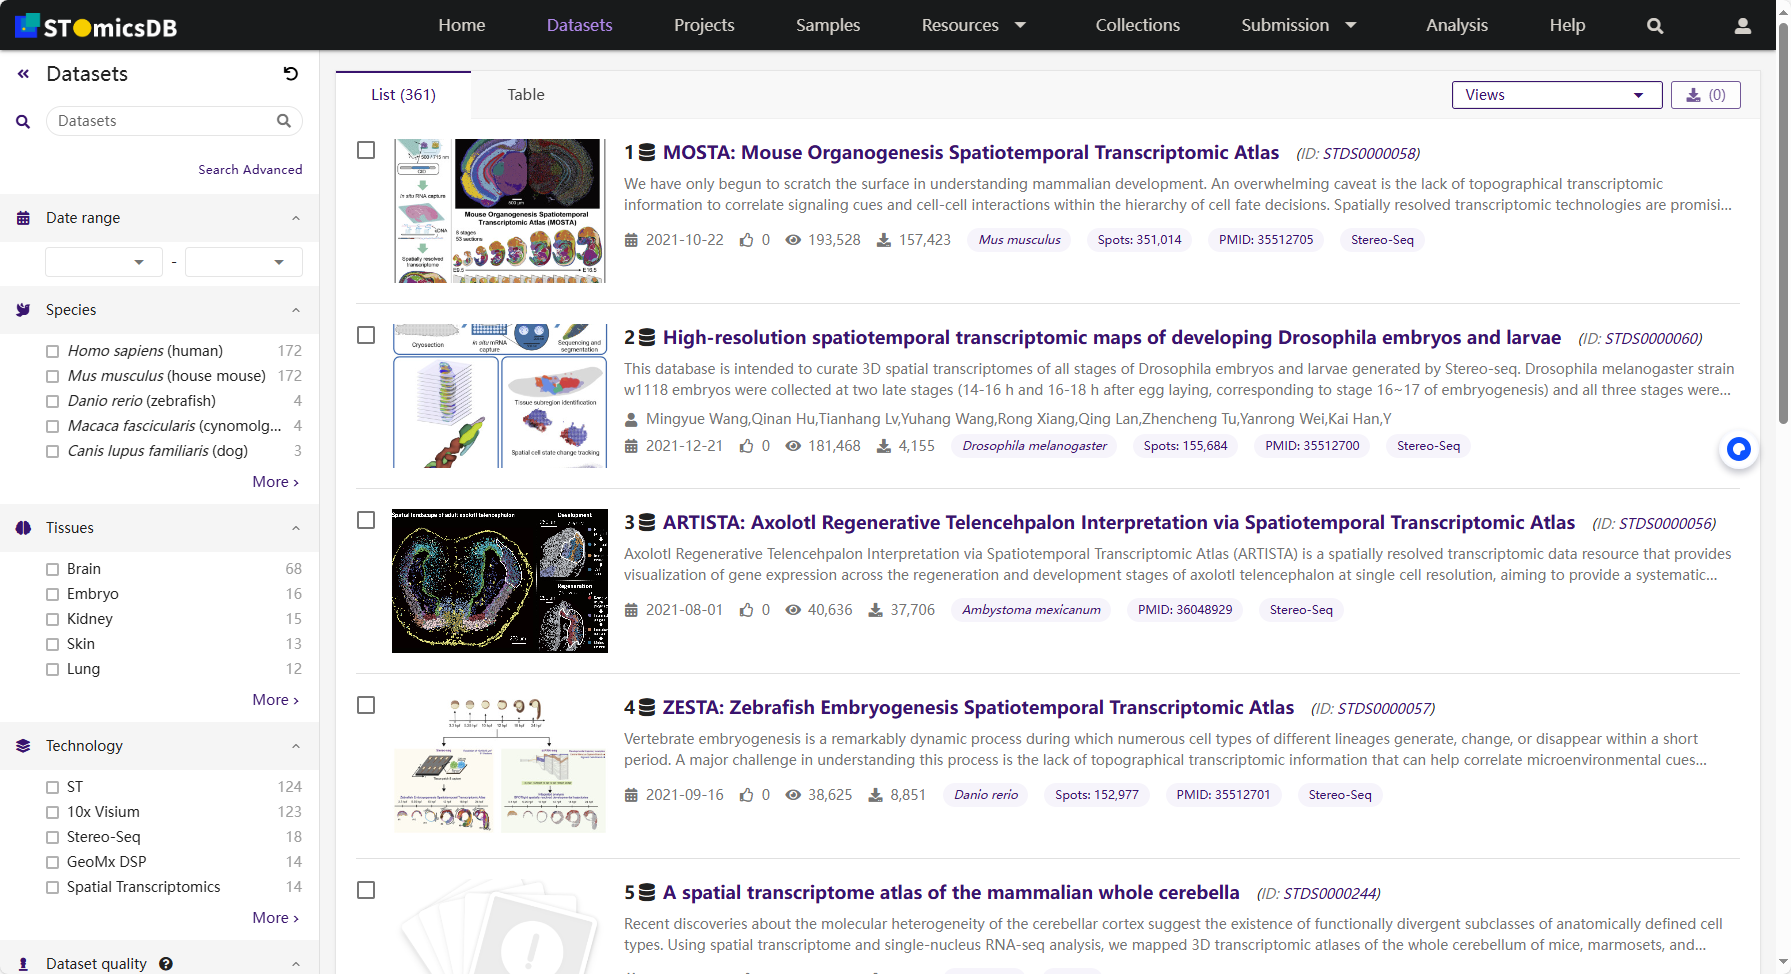Show More technology options
1791x974 pixels.
pyautogui.click(x=275, y=918)
